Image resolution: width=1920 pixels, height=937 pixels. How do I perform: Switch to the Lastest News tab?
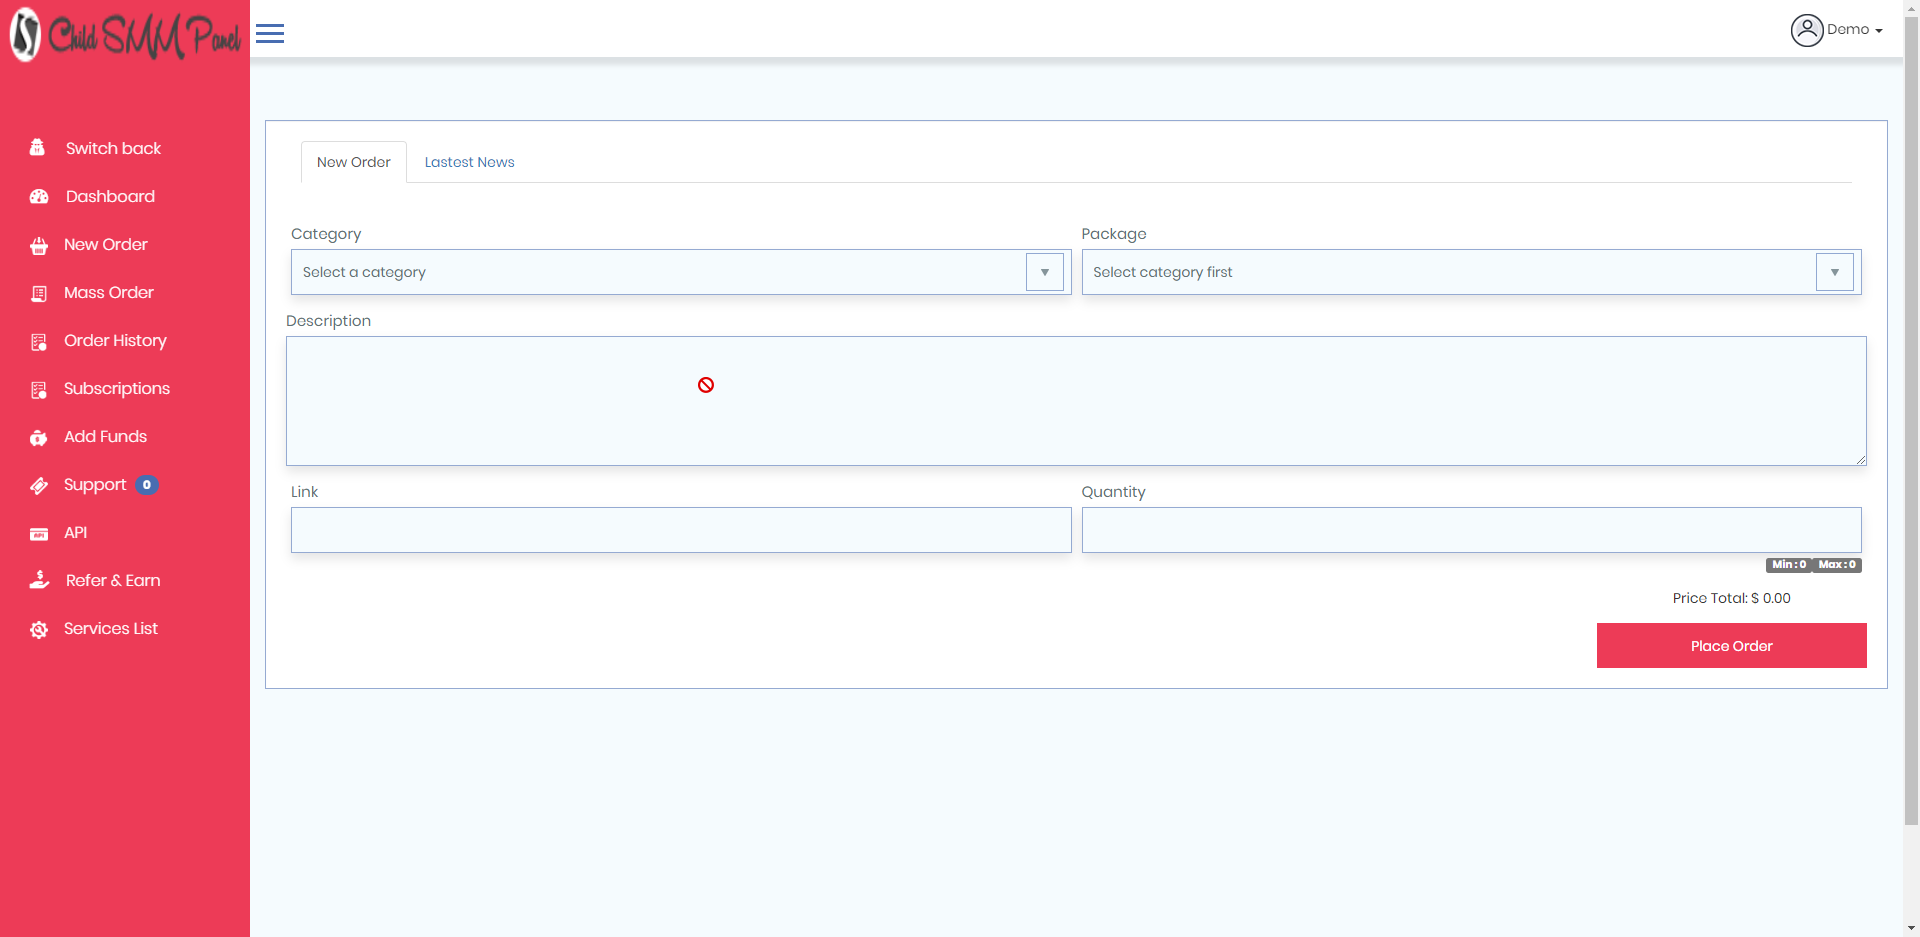[x=469, y=161]
